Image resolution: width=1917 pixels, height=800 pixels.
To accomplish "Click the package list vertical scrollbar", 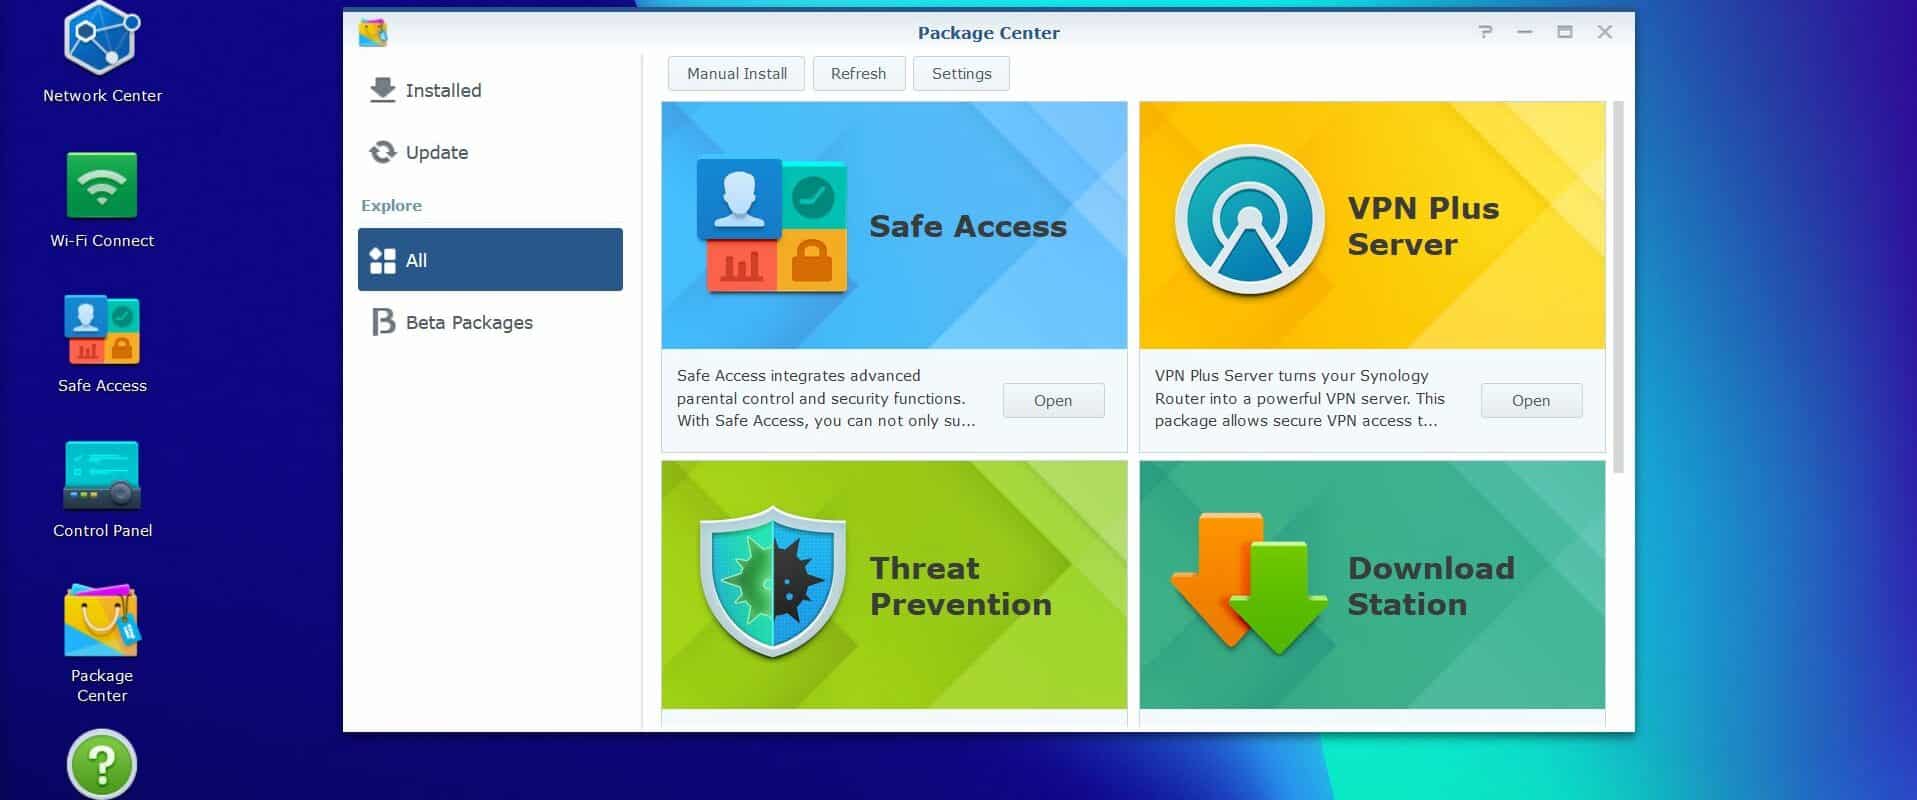I will coord(1618,287).
